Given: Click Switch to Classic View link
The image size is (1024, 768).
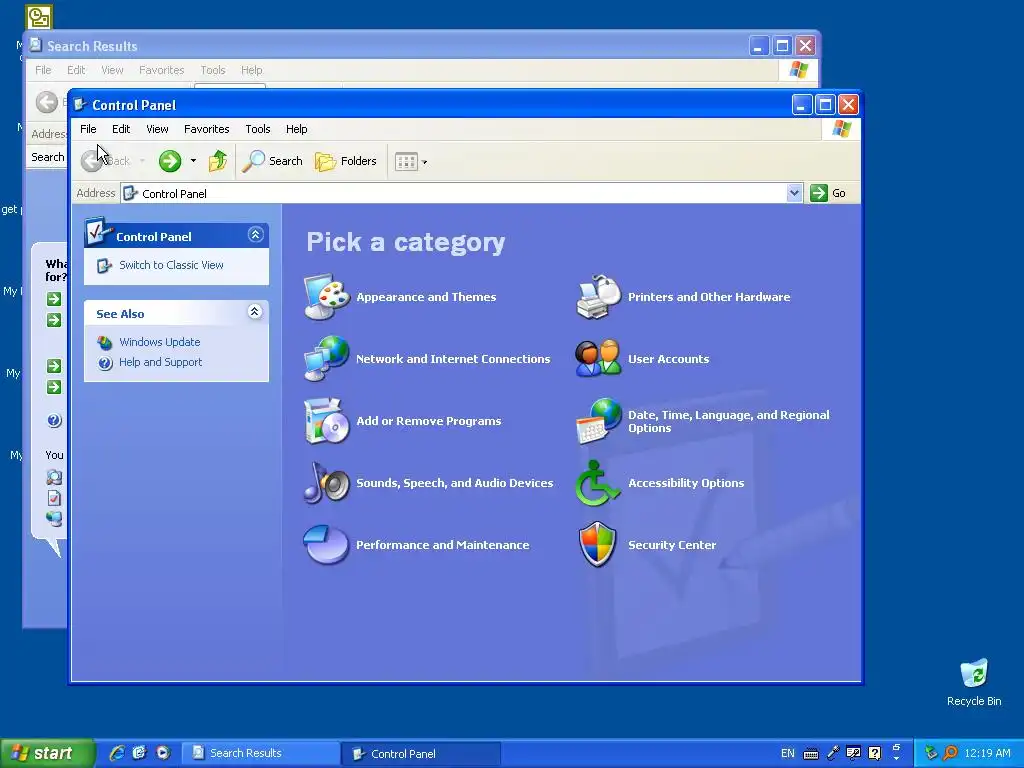Looking at the screenshot, I should tap(171, 264).
